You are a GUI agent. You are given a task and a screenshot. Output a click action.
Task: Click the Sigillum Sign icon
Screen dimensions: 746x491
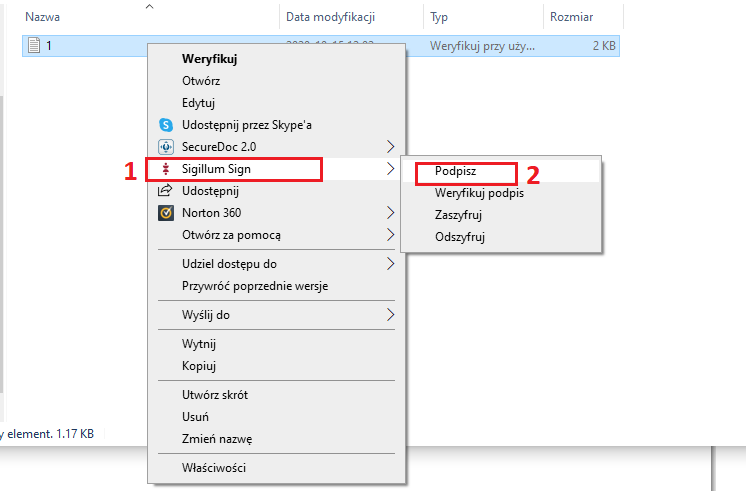pos(166,169)
